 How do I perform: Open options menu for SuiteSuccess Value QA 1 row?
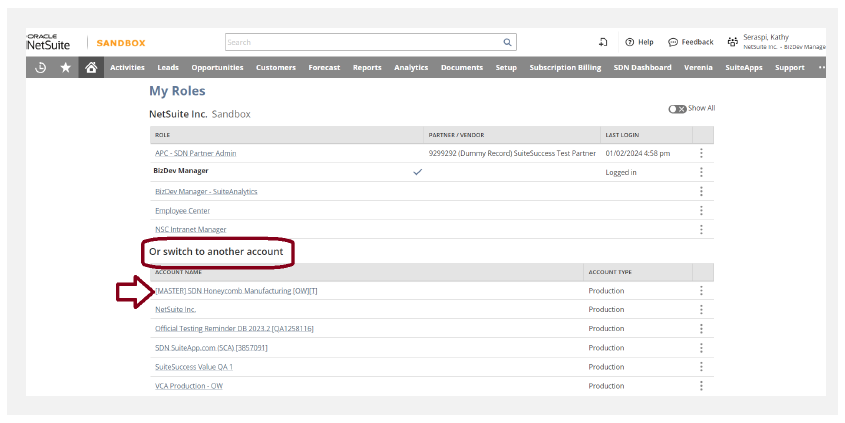point(701,366)
